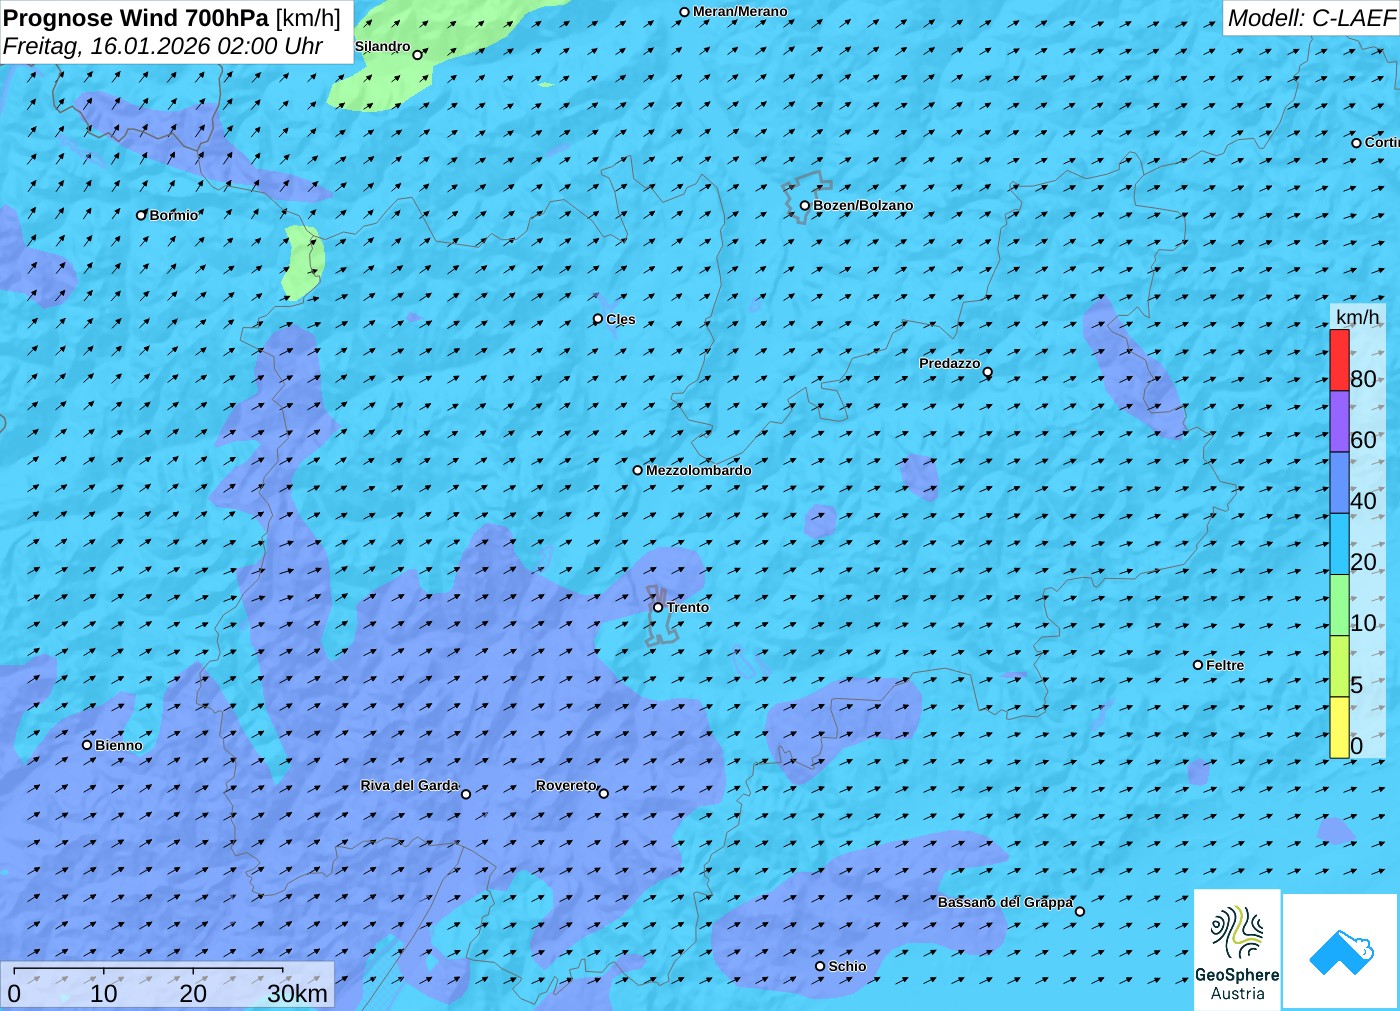Click the Trento city marker
This screenshot has height=1011, width=1400.
click(658, 607)
